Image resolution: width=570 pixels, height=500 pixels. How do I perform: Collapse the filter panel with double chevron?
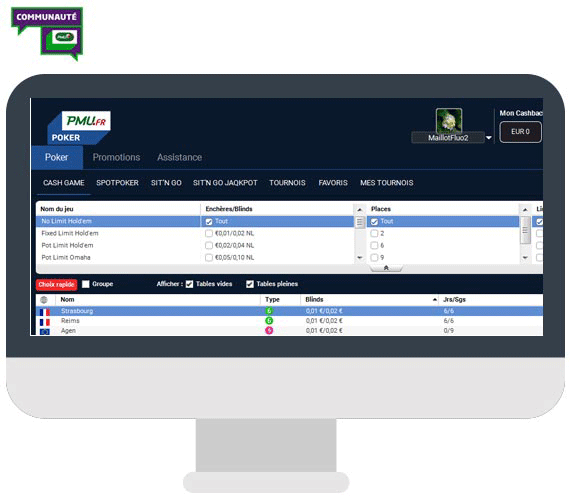tap(386, 268)
